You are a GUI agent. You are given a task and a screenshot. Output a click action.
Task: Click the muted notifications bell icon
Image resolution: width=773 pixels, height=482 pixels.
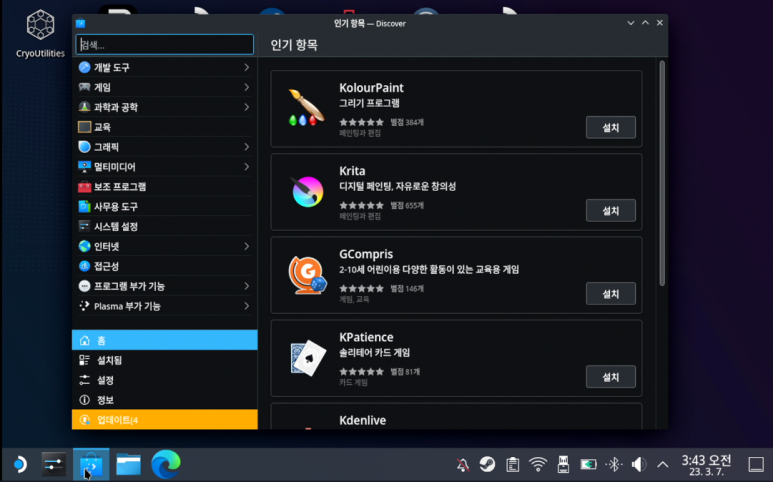(462, 464)
